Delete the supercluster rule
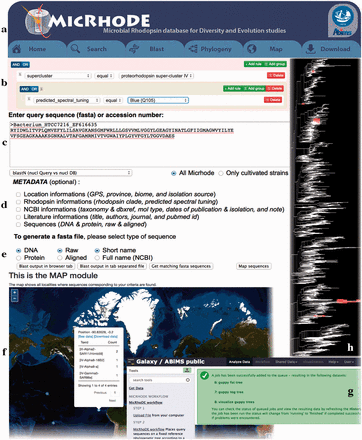The image size is (362, 440). click(276, 76)
